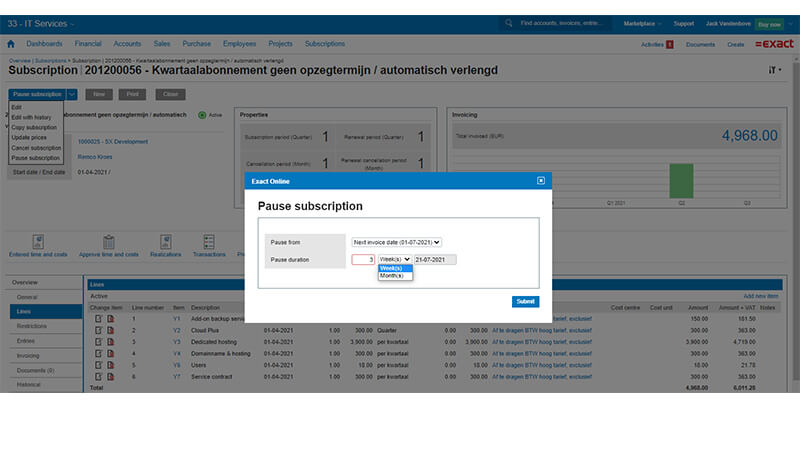Open the Transactions icon

tap(209, 242)
